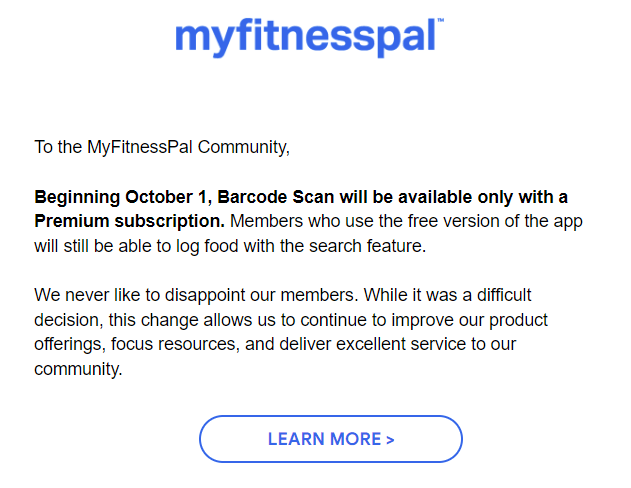Click the arrow chevron in LEARN MORE
Screen dimensions: 631x488
pyautogui.click(x=390, y=440)
